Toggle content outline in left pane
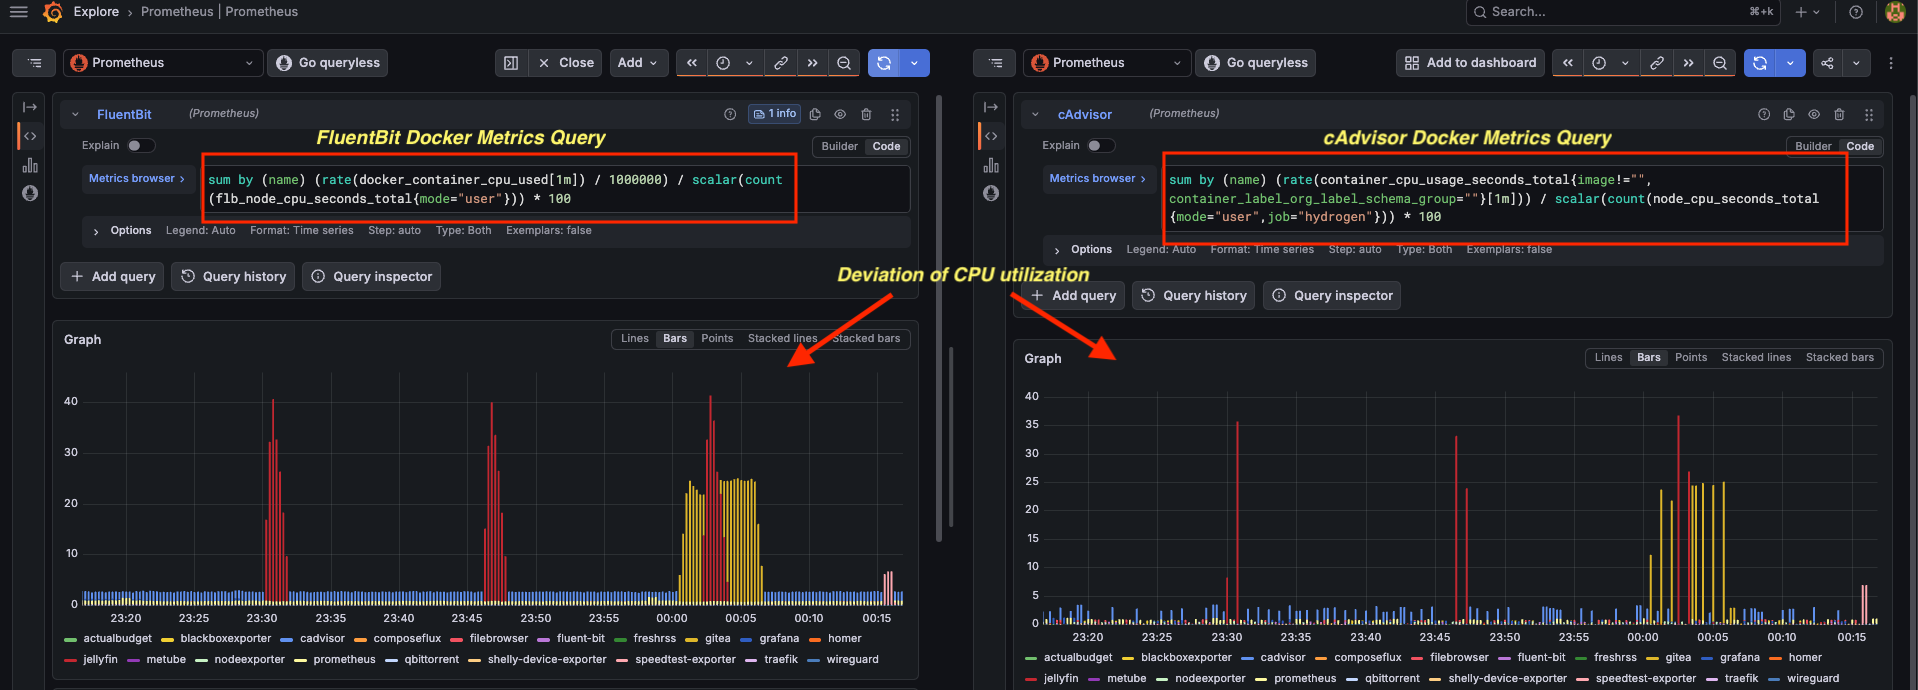 [x=34, y=63]
